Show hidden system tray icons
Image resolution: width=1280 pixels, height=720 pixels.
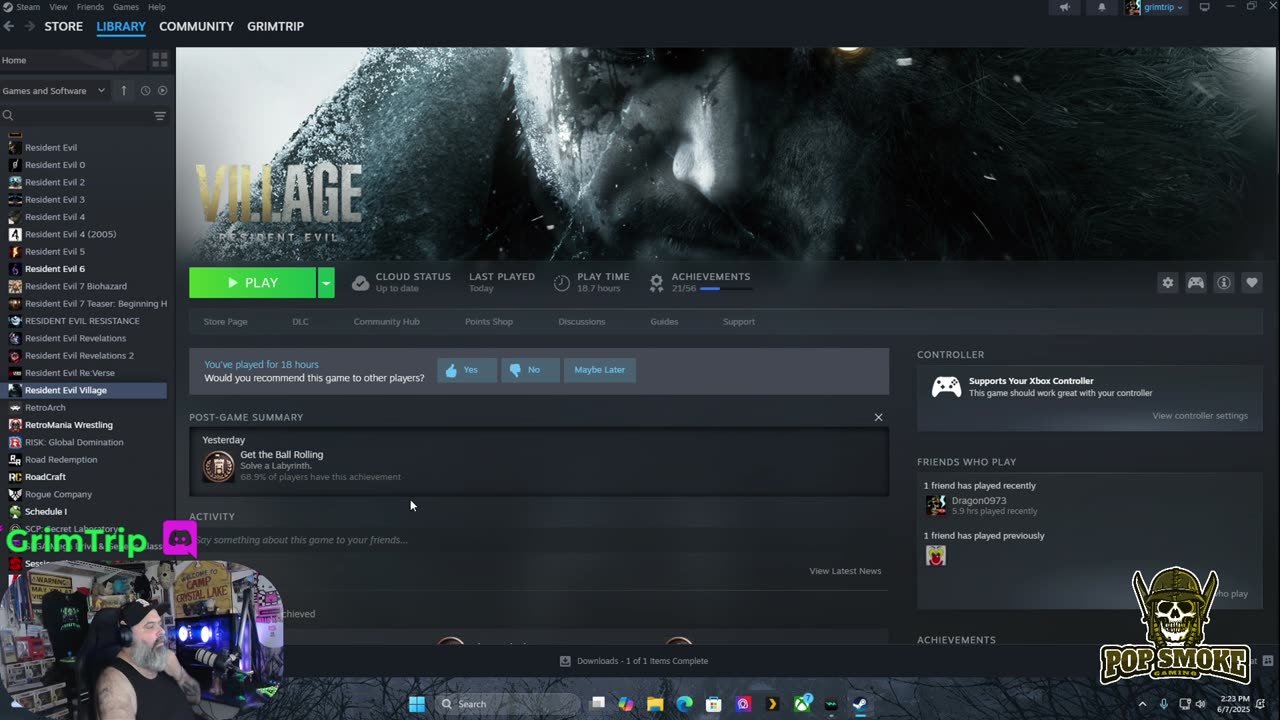pyautogui.click(x=1143, y=704)
